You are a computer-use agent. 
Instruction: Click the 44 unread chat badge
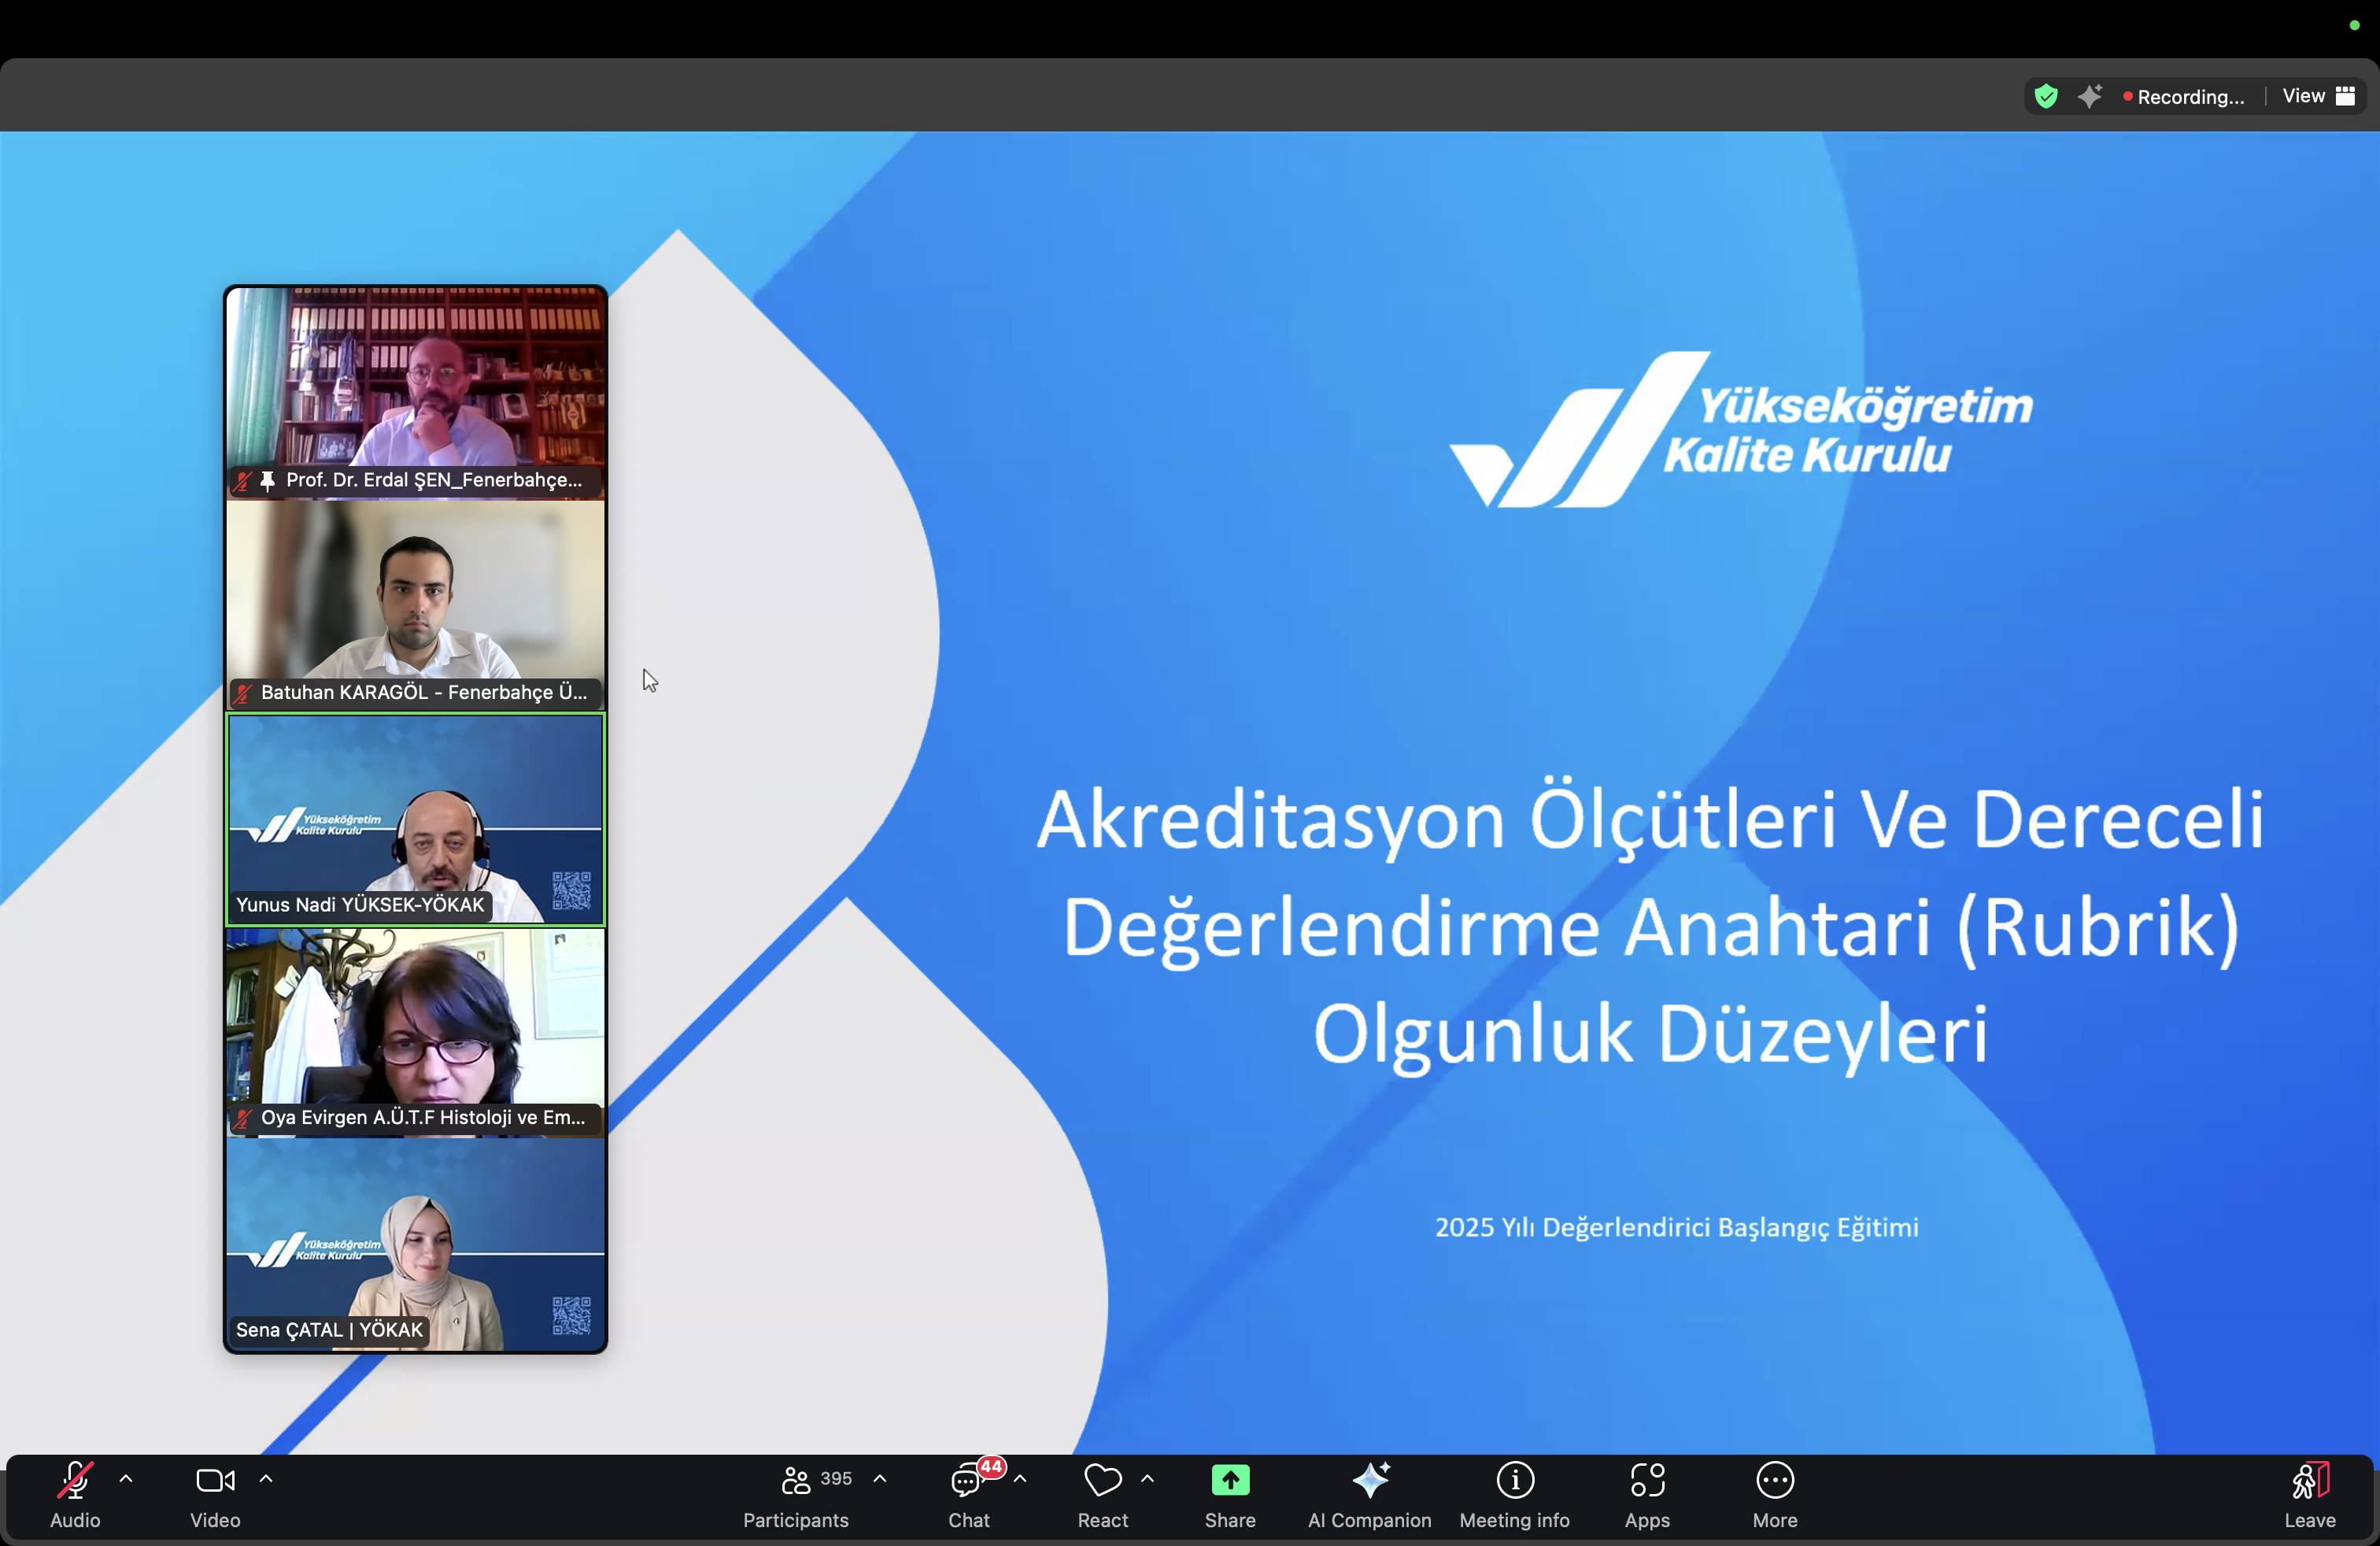991,1466
